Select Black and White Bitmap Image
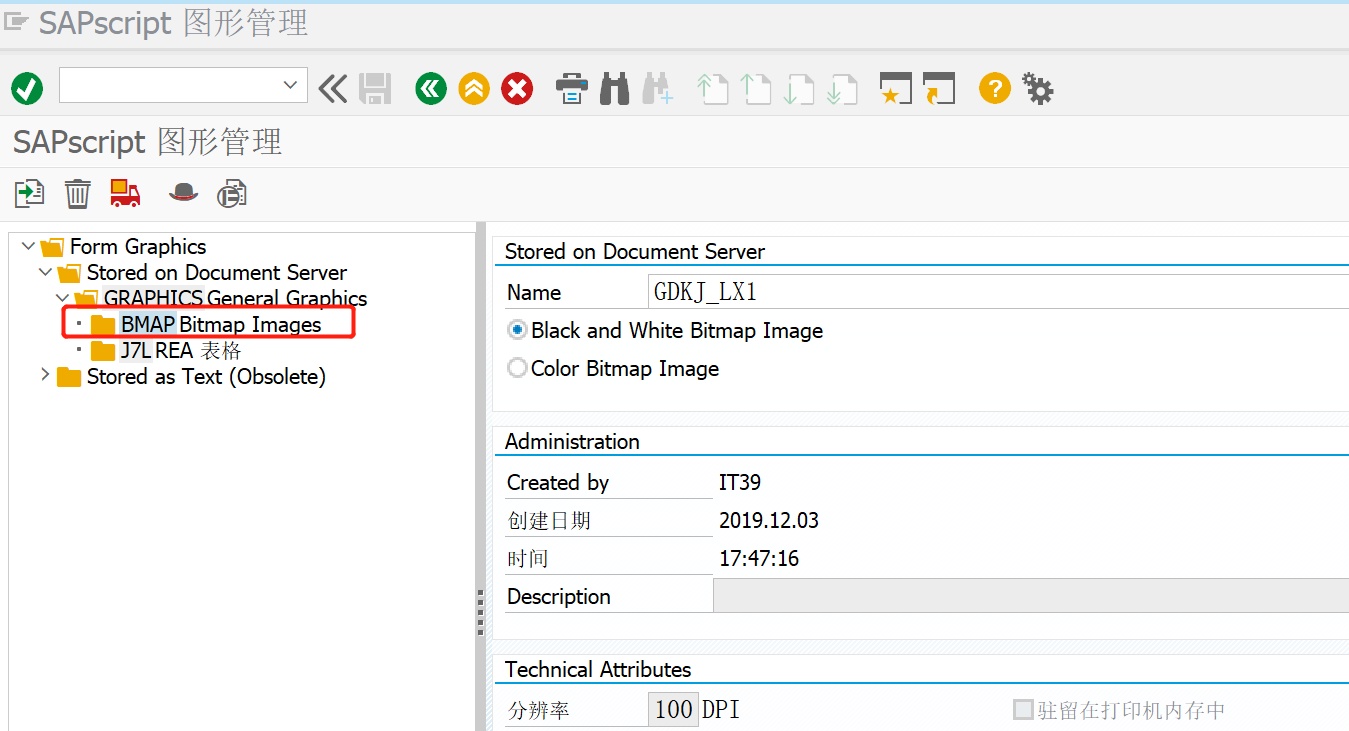This screenshot has width=1349, height=731. tap(517, 330)
